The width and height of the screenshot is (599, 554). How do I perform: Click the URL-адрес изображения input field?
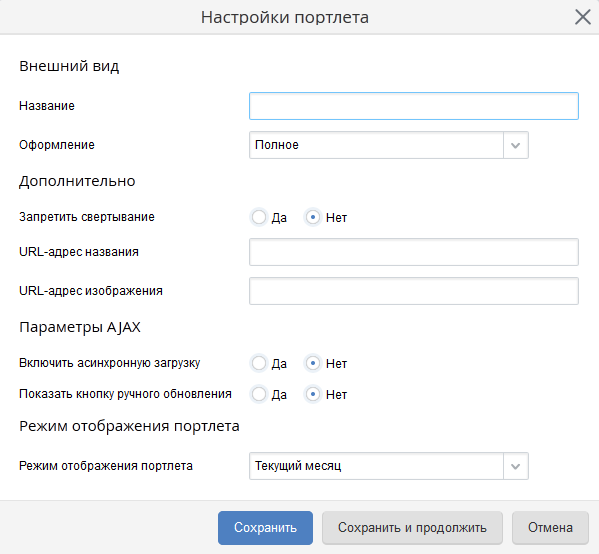[414, 291]
